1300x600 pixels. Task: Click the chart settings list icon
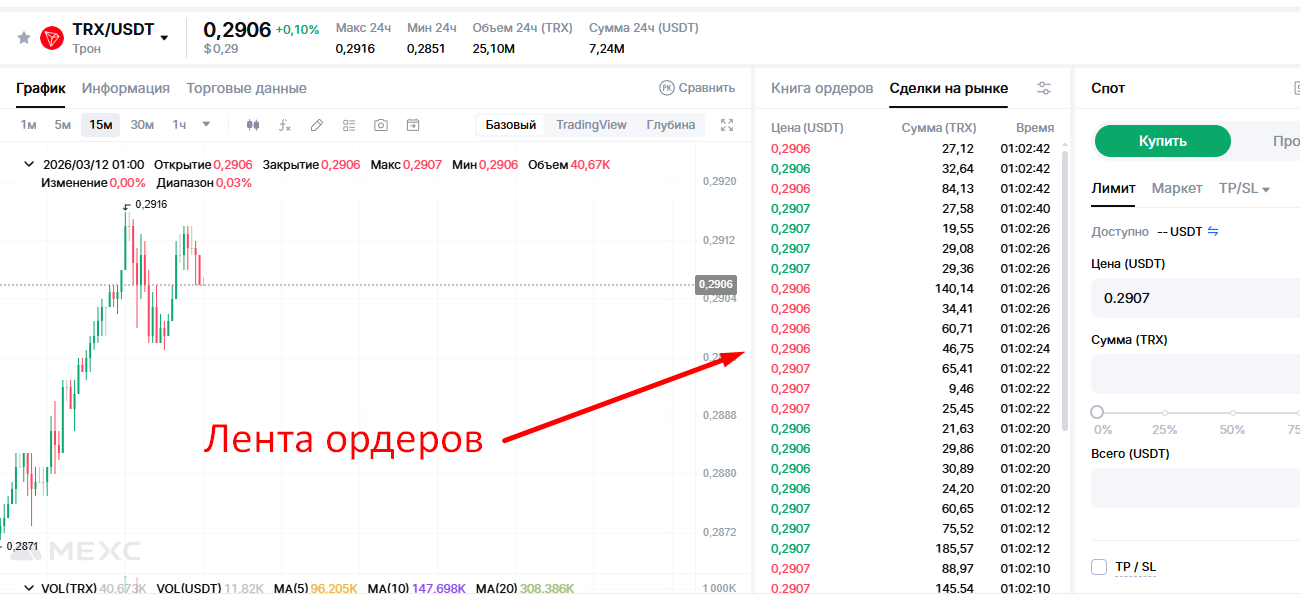pyautogui.click(x=349, y=125)
